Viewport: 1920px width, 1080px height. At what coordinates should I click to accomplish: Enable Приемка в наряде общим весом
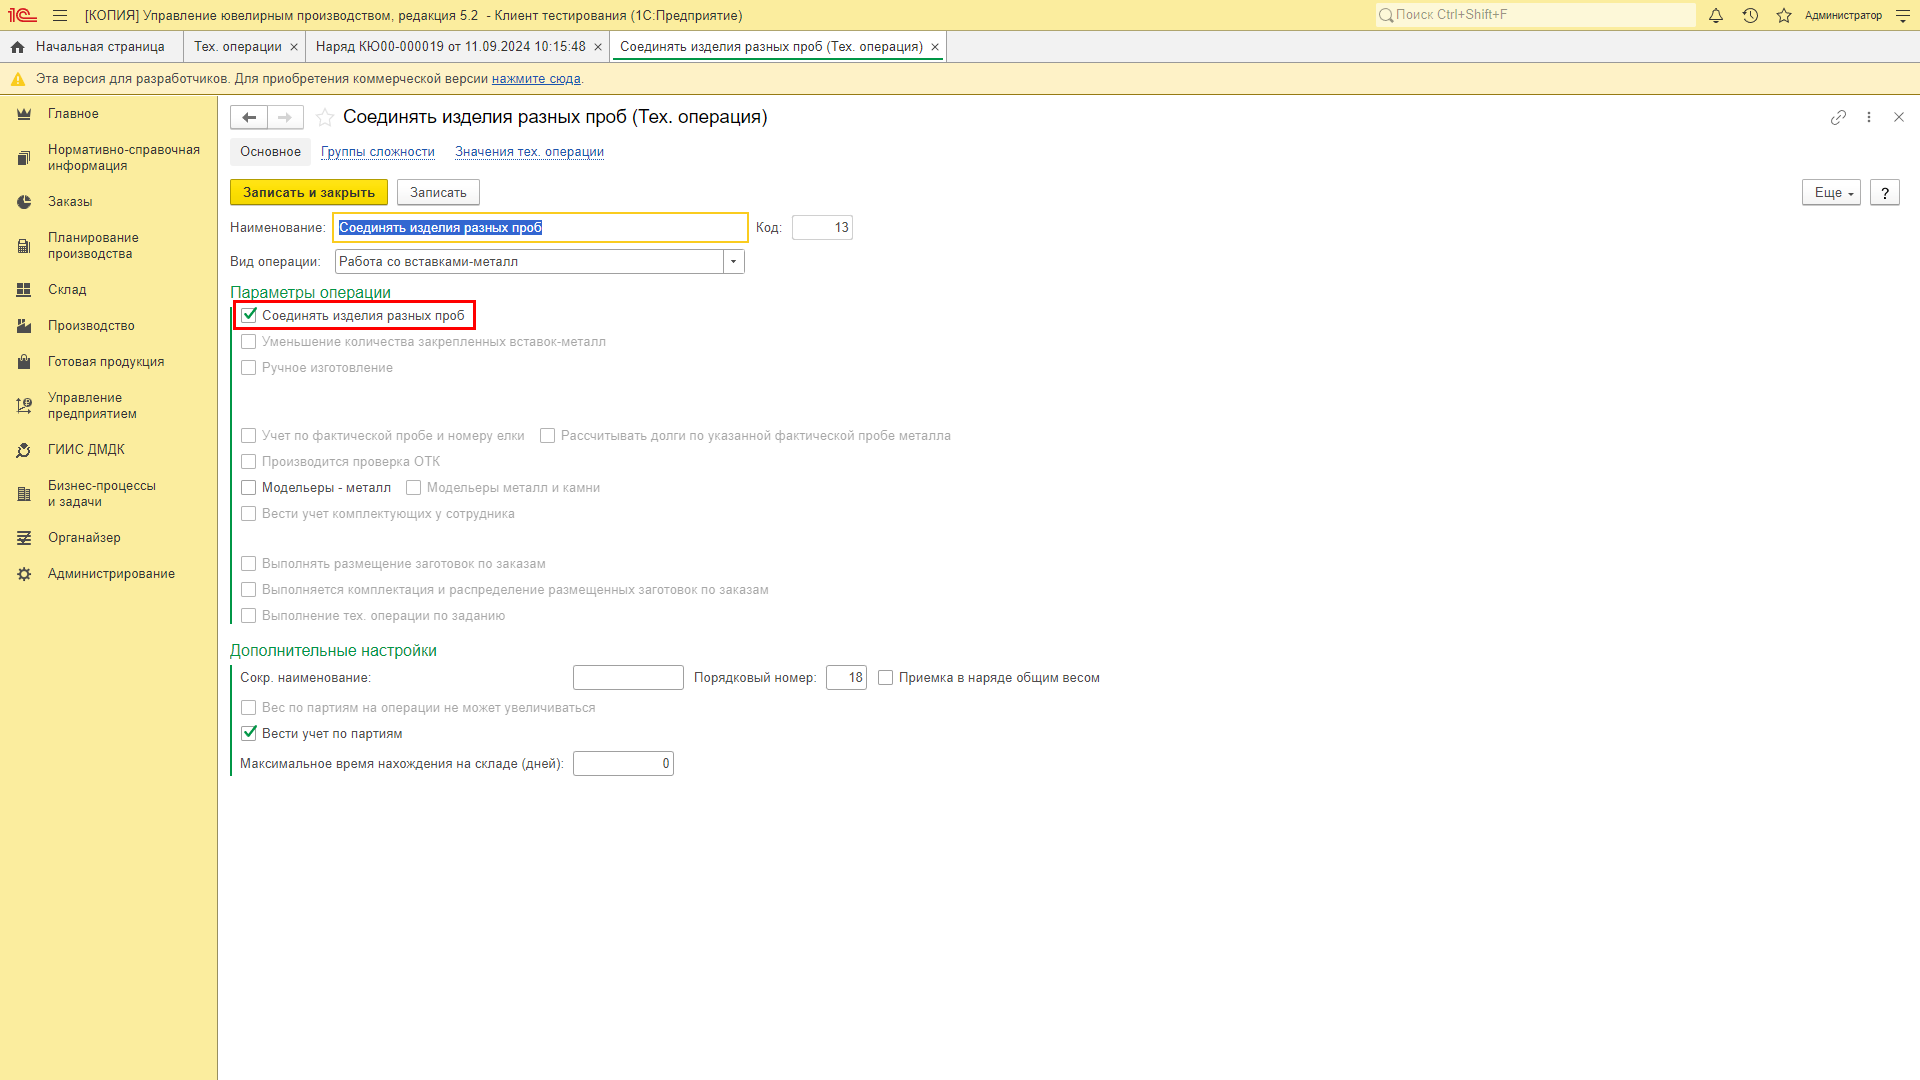886,678
